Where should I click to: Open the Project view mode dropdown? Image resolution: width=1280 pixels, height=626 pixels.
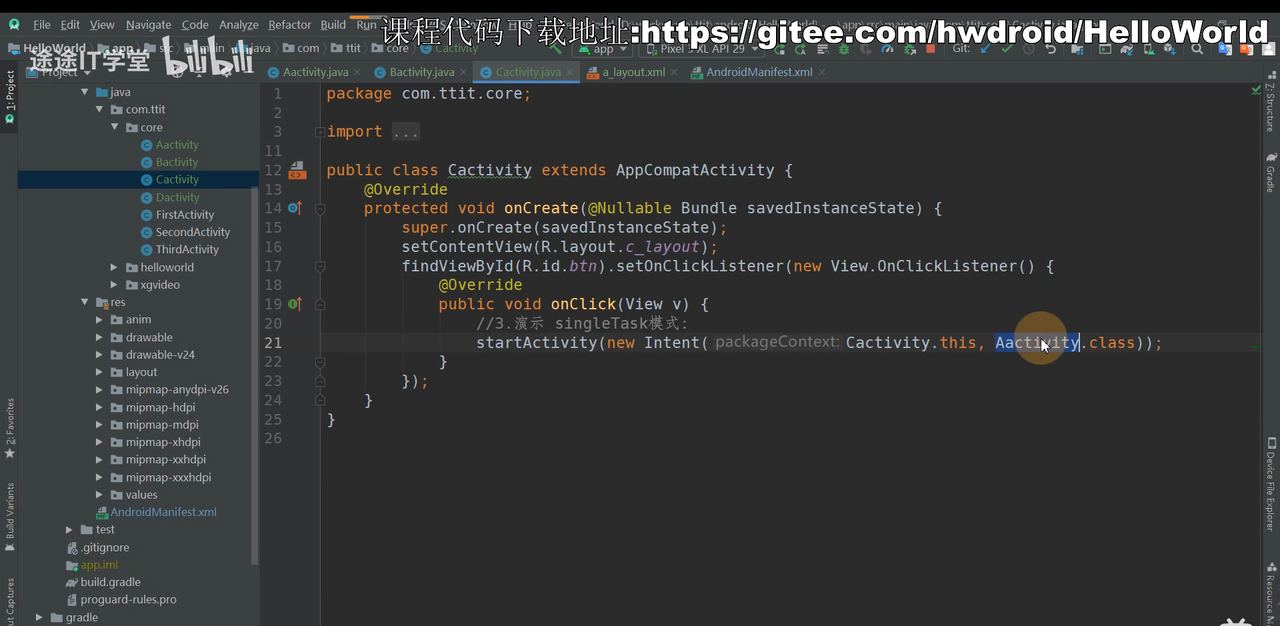(x=59, y=72)
